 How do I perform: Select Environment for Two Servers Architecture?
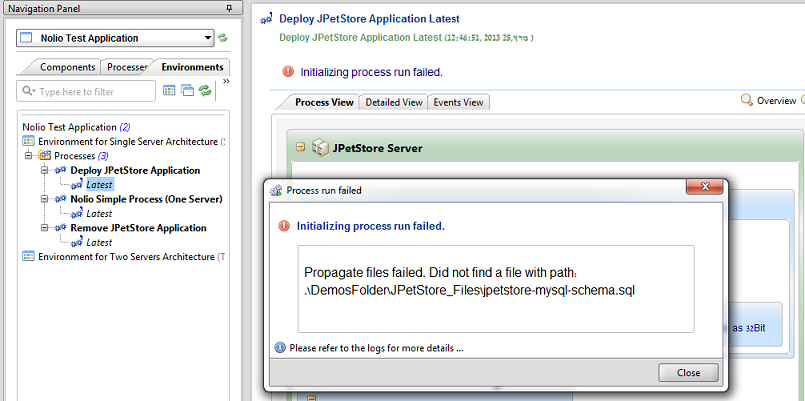(x=131, y=257)
